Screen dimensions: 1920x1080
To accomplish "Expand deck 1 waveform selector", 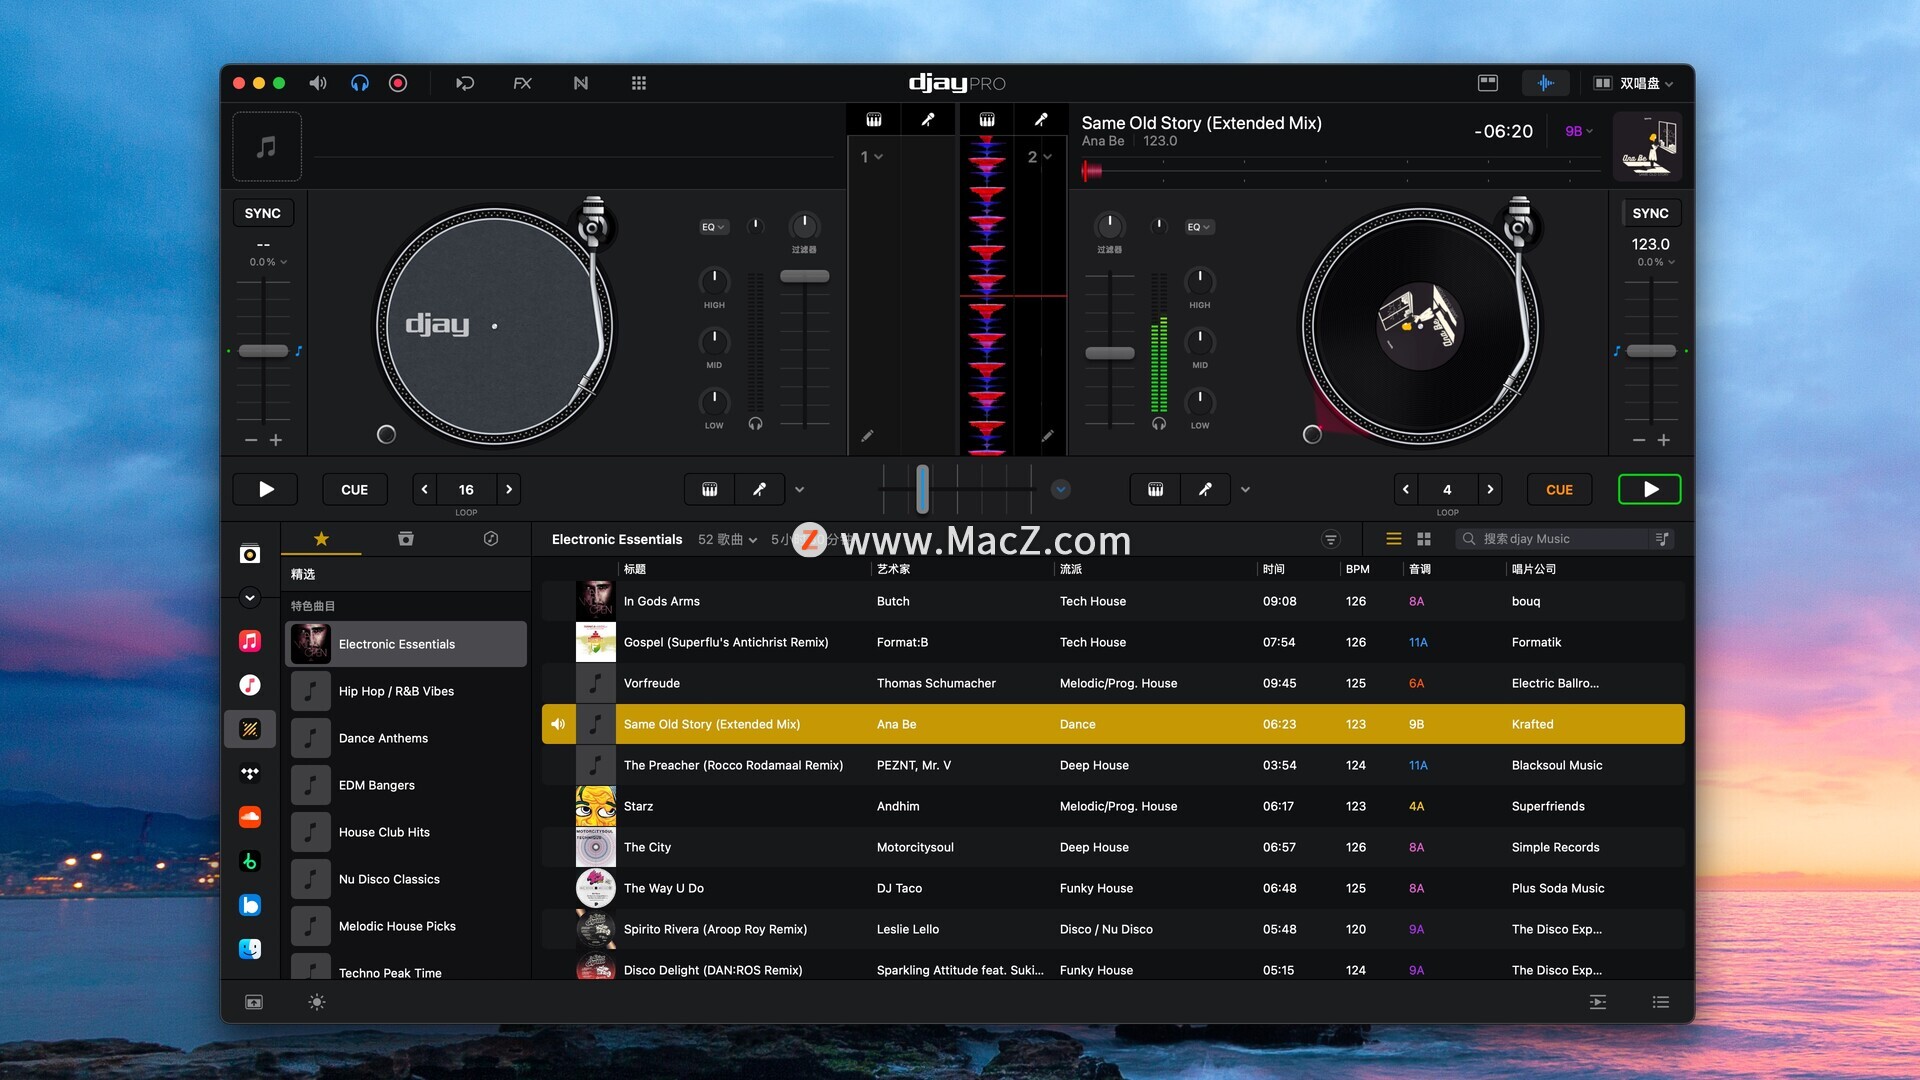I will (x=872, y=157).
